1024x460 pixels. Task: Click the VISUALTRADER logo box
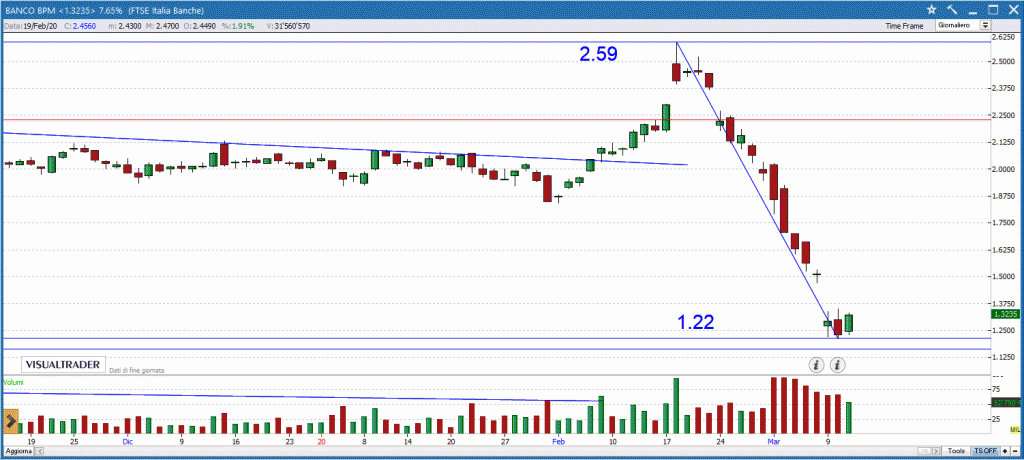[x=62, y=365]
